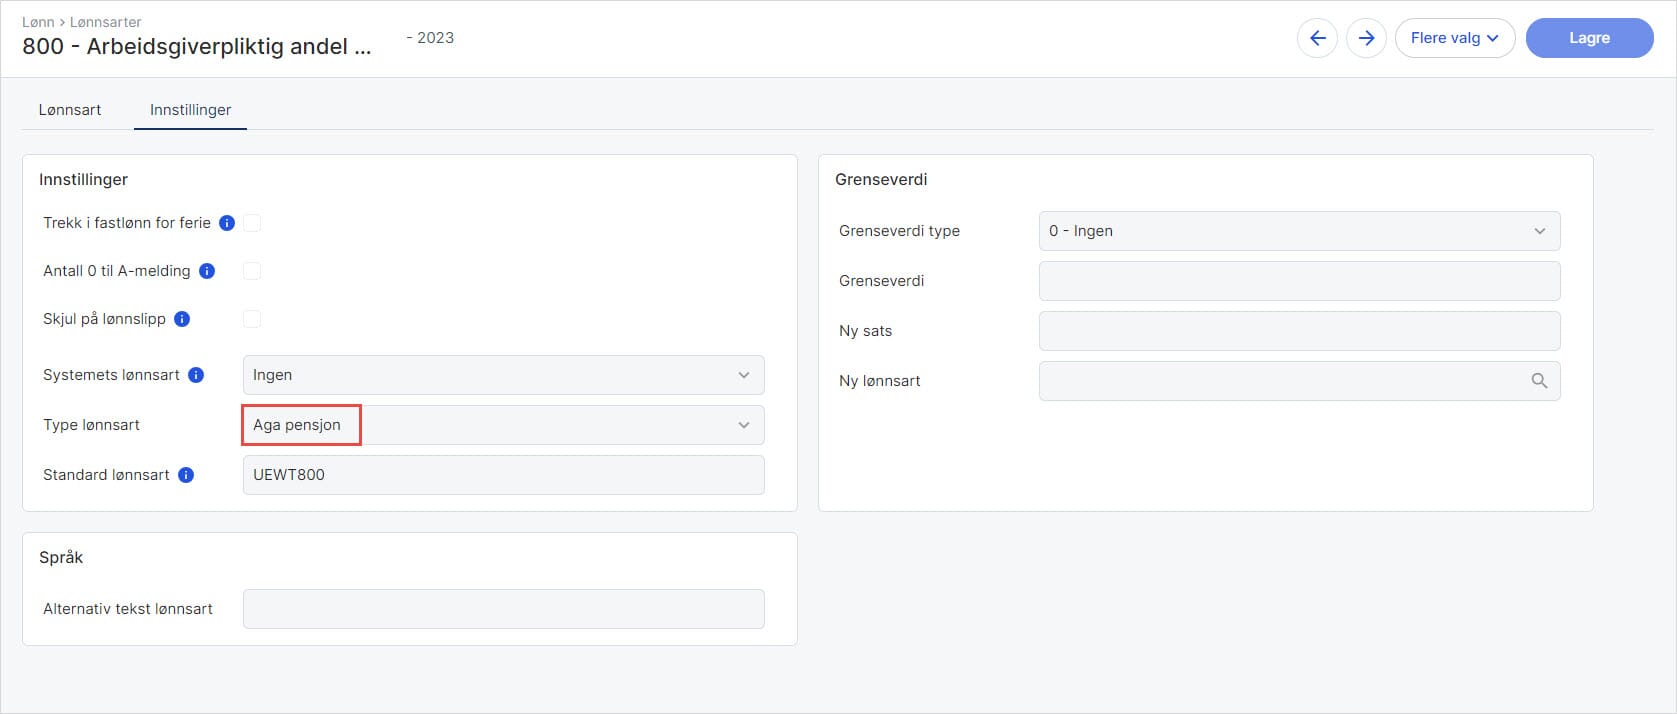Open Grenseverdi type dropdown
Screen dimensions: 1677x714
[x=1298, y=231]
